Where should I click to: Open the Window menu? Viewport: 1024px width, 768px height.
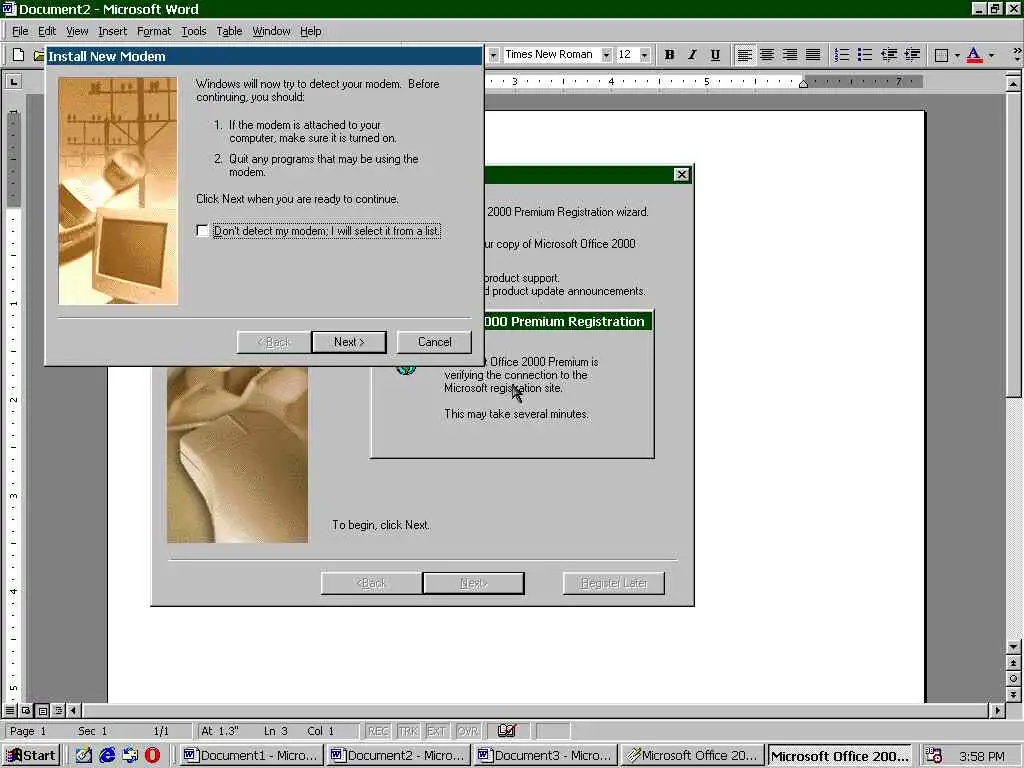tap(271, 31)
